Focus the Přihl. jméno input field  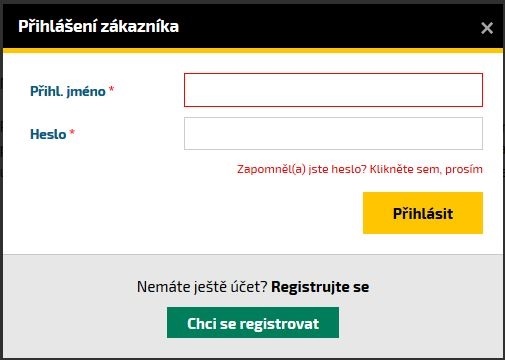click(333, 90)
